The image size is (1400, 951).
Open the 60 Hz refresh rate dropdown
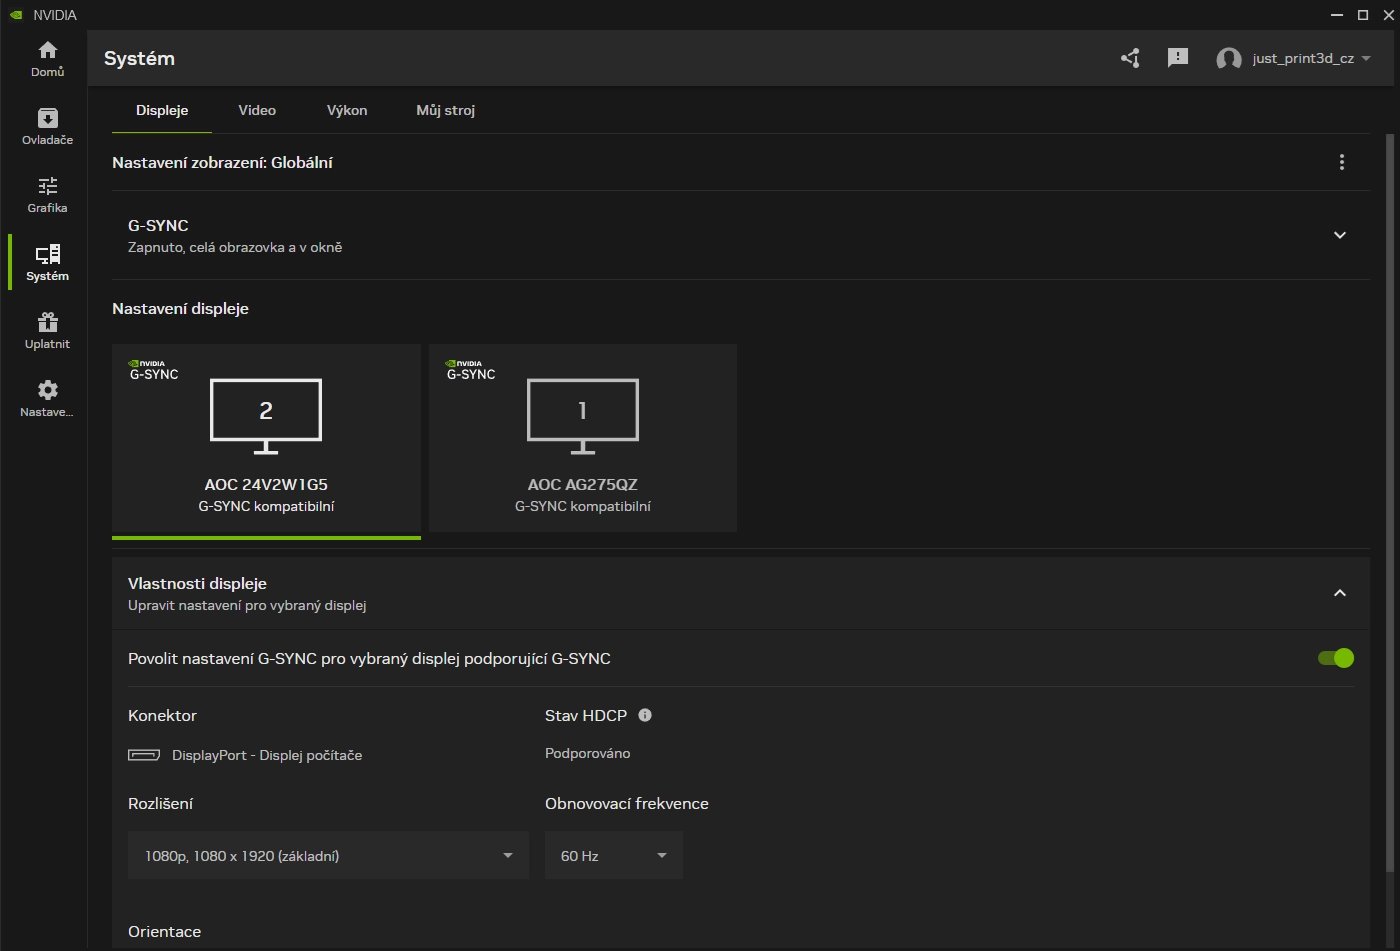point(613,855)
